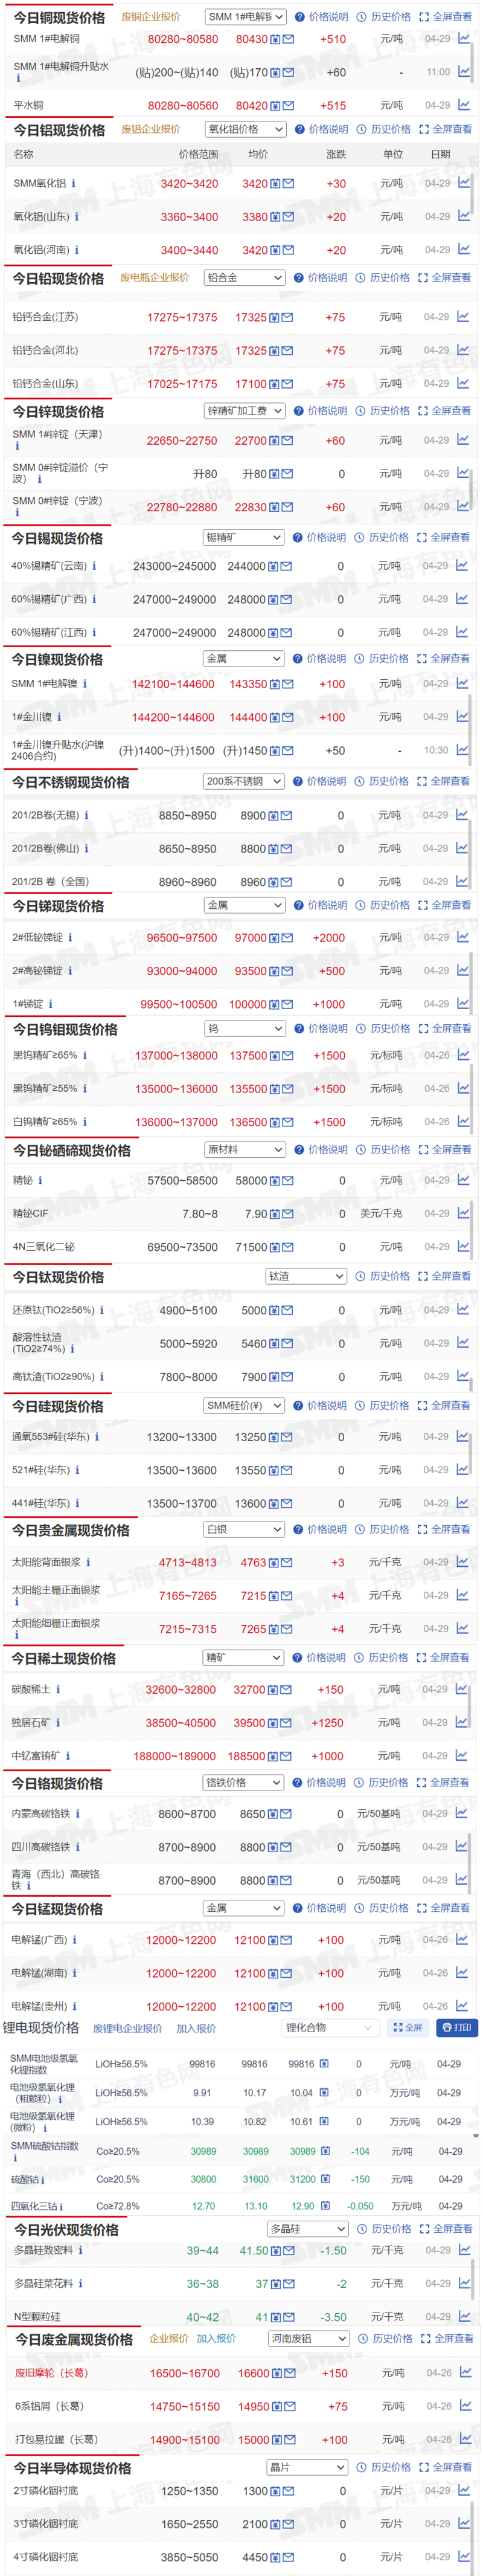483x2576 pixels.
Task: Open trend chart for 2寸磷化铟衬底 row
Action: tap(465, 2491)
